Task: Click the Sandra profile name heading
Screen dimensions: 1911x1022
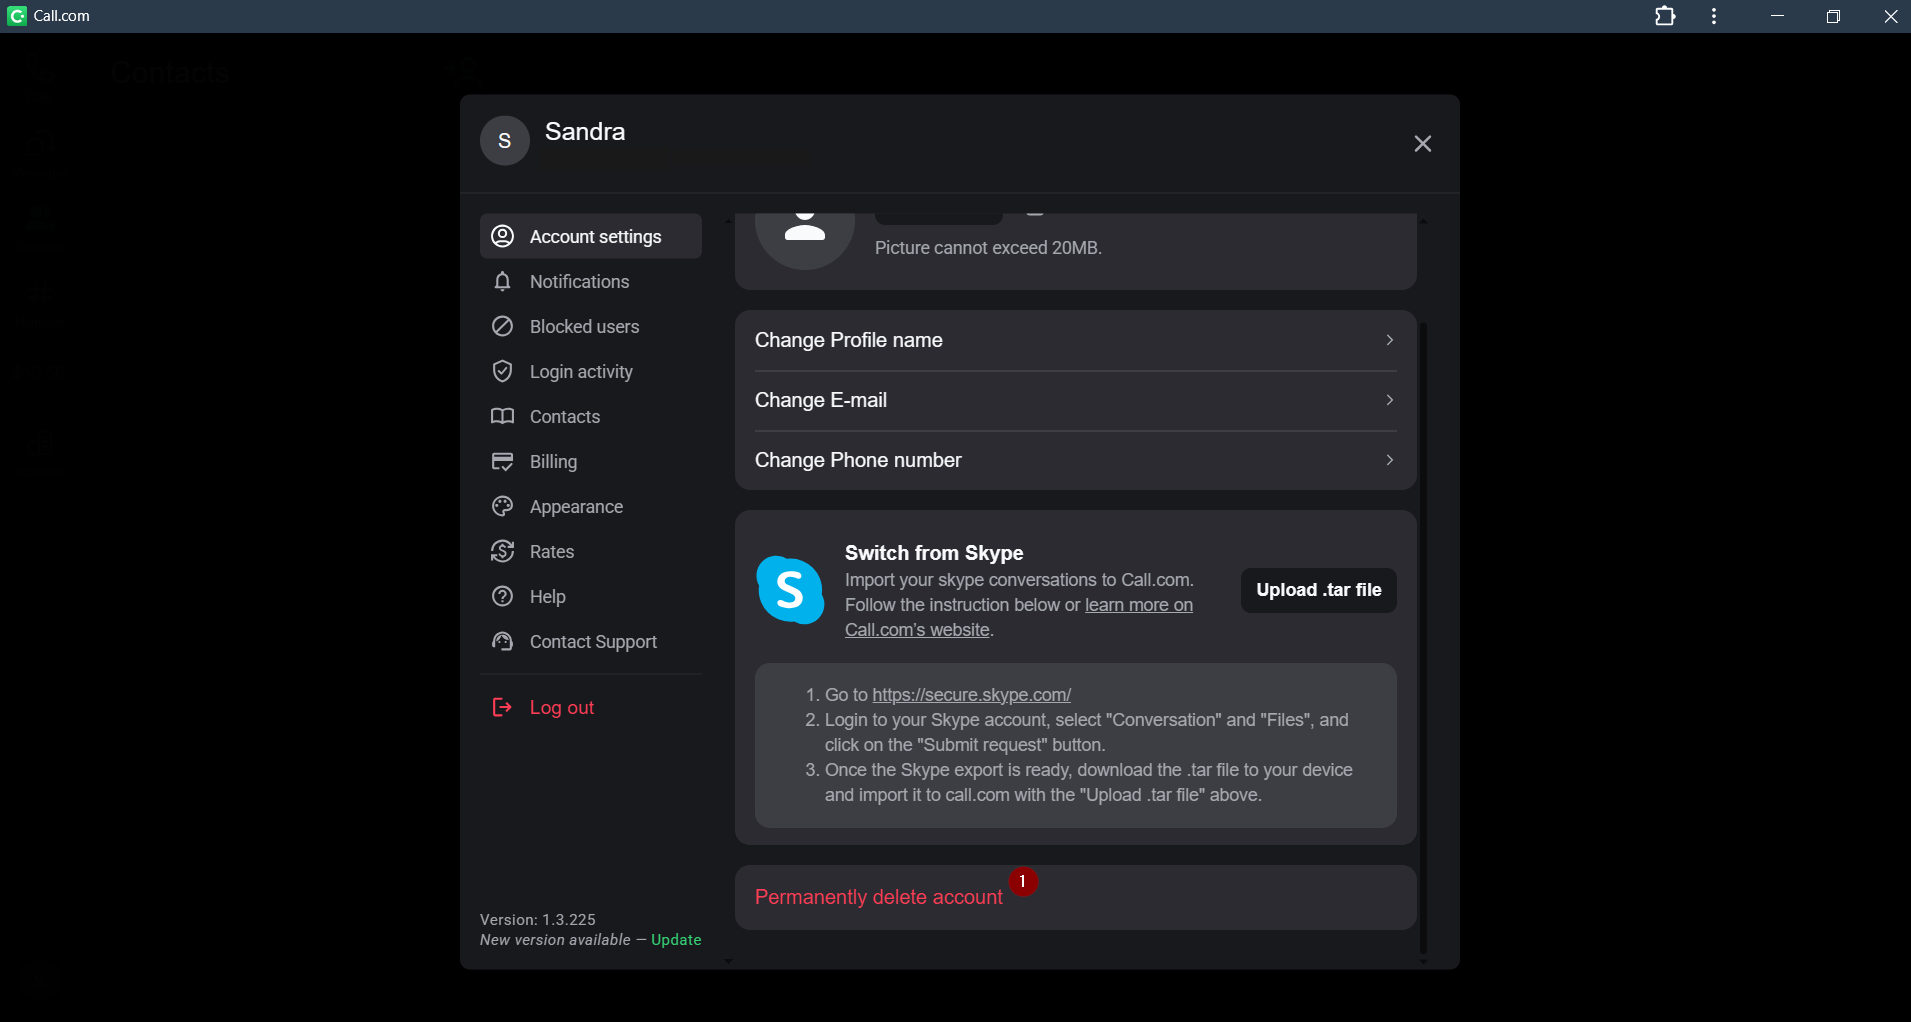Action: [585, 131]
